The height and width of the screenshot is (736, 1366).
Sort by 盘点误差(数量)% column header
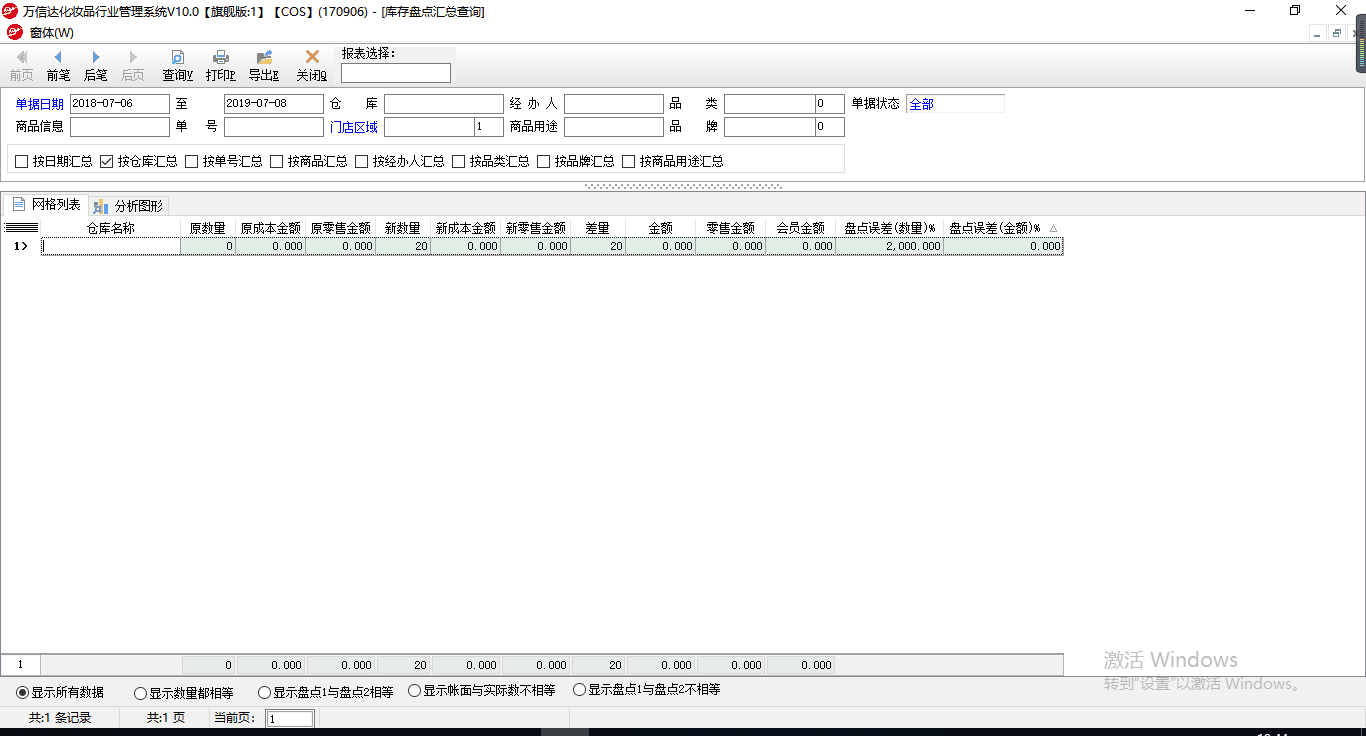pos(889,228)
